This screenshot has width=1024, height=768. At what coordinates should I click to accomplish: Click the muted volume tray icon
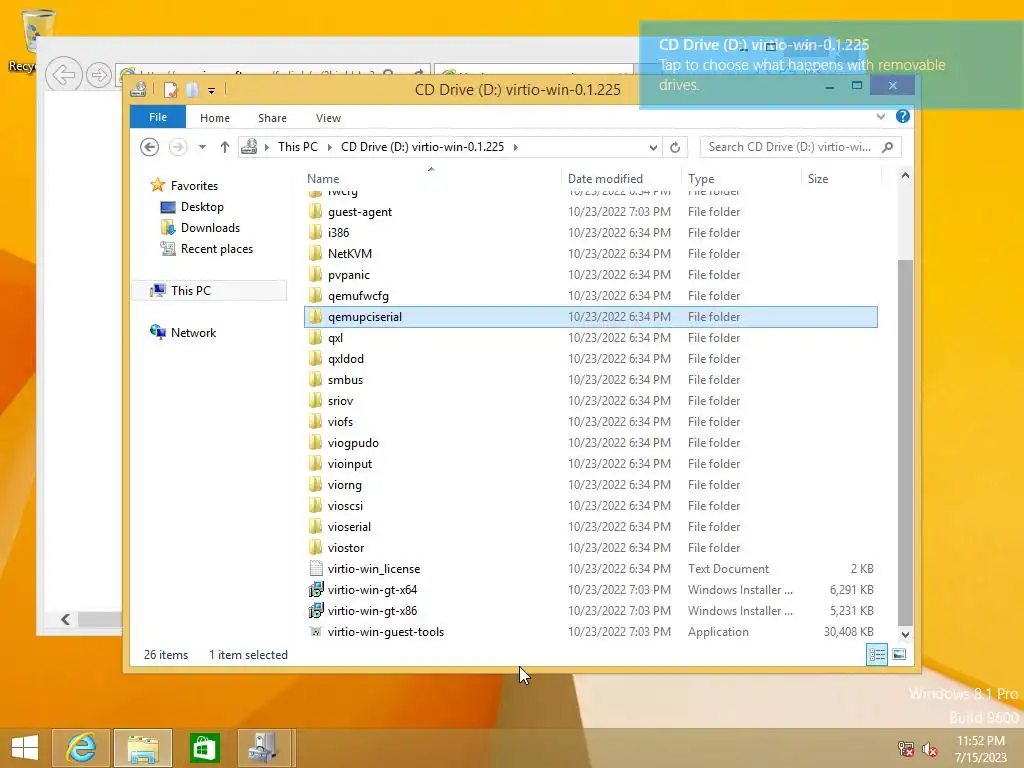point(929,748)
